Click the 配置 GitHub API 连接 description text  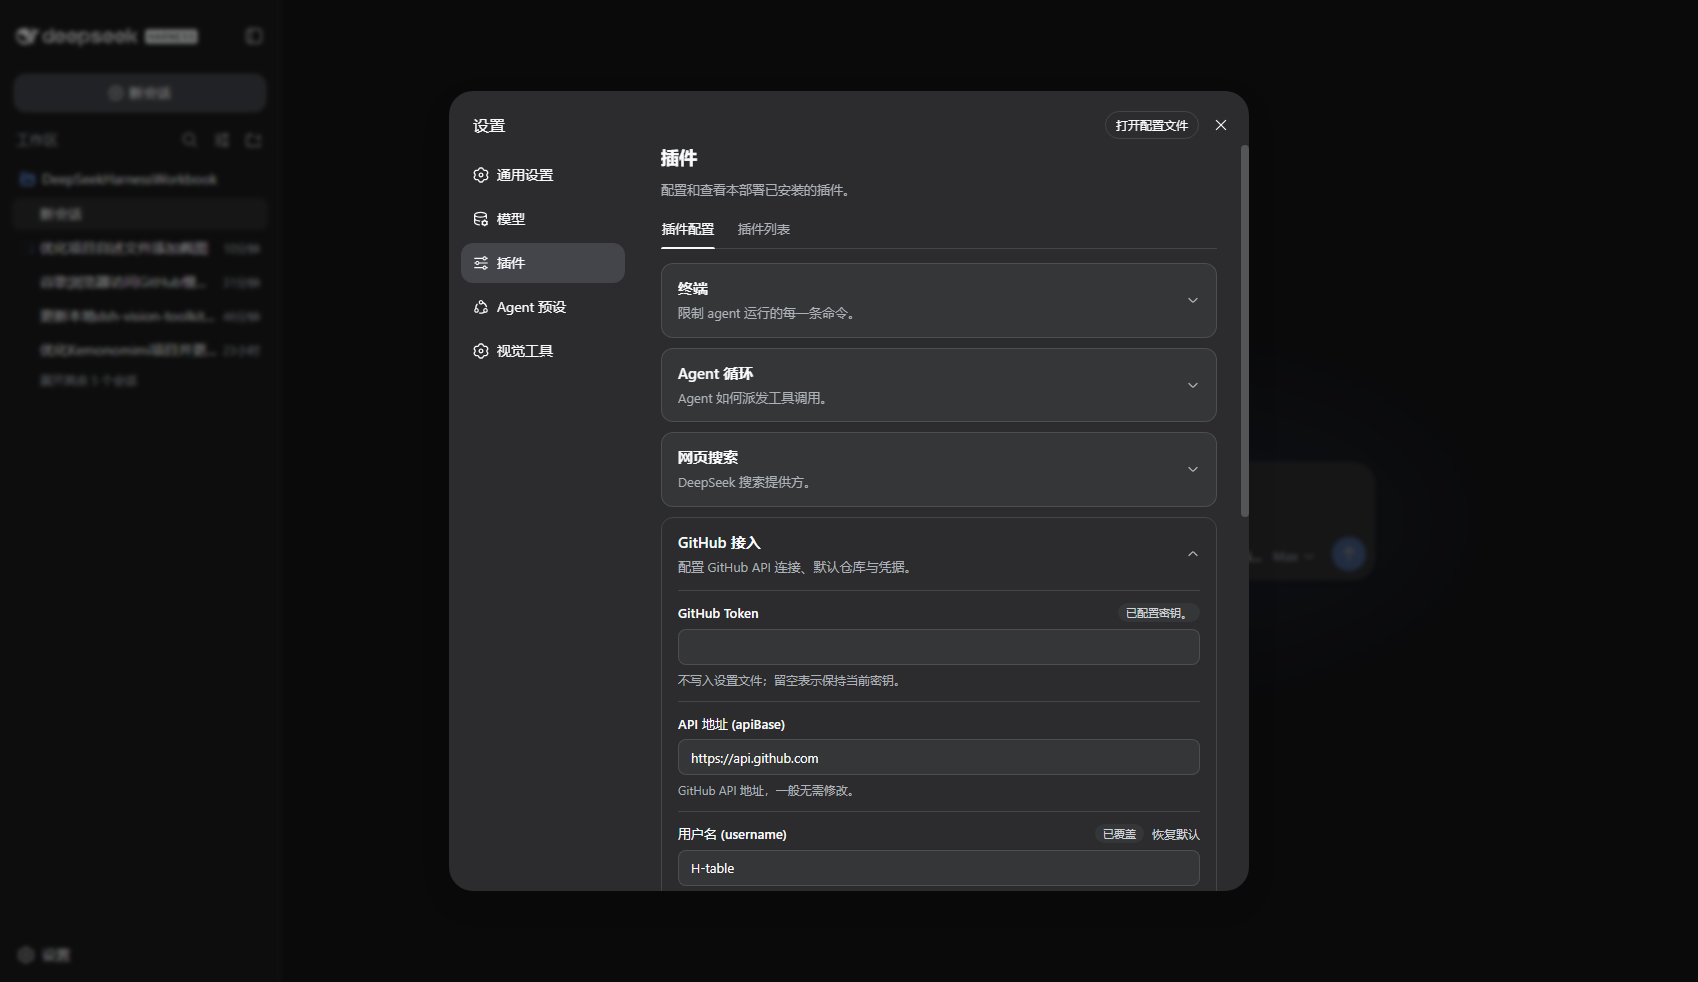(797, 567)
